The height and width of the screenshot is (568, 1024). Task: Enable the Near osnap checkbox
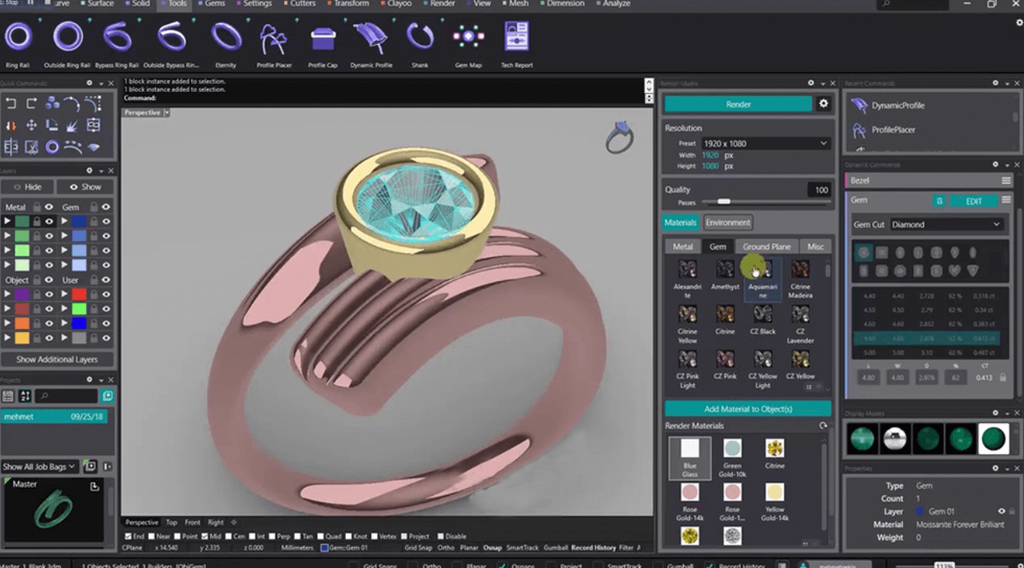pos(152,537)
